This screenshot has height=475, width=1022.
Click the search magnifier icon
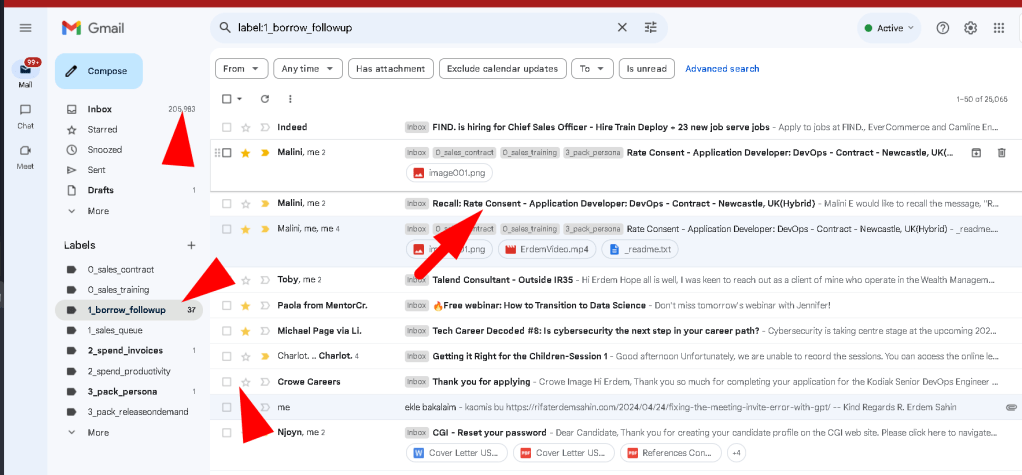(x=225, y=28)
